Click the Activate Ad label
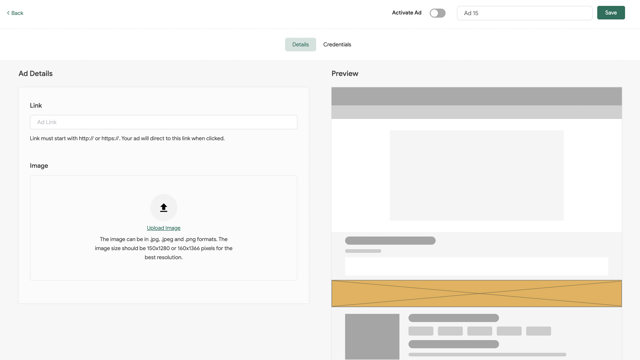This screenshot has width=640, height=360. click(x=407, y=13)
